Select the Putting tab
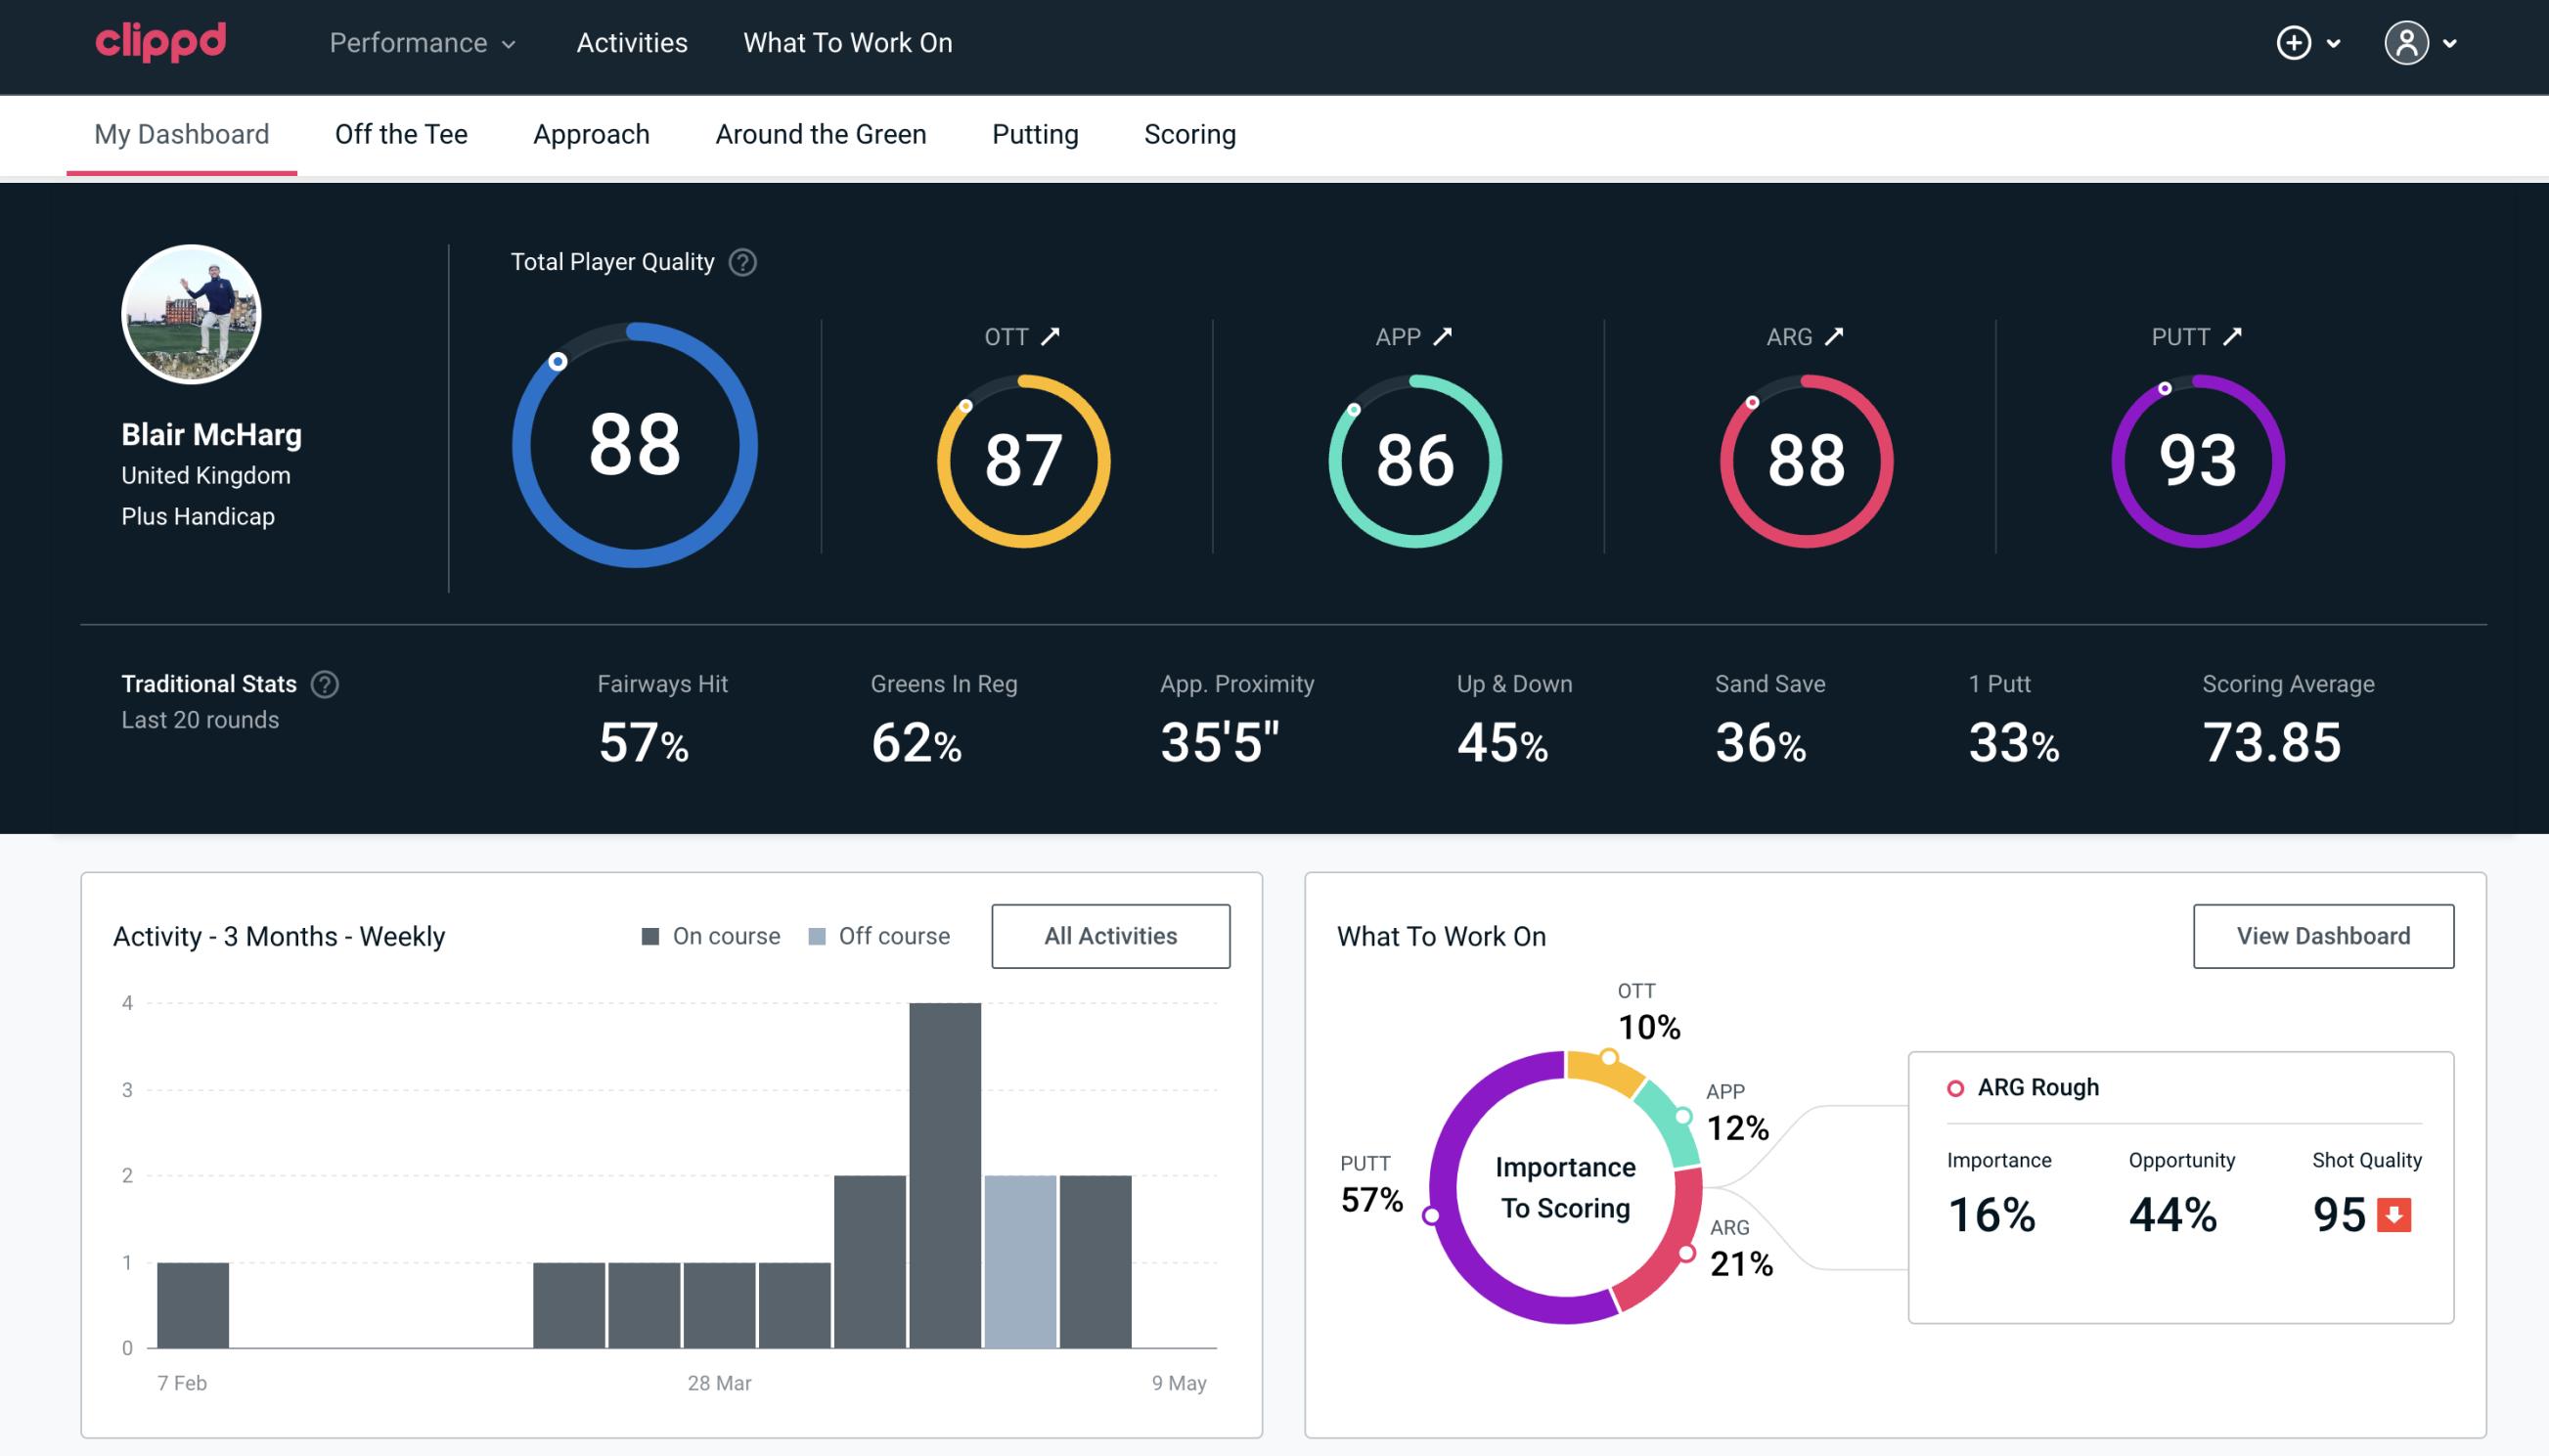This screenshot has width=2549, height=1456. (x=1035, y=133)
